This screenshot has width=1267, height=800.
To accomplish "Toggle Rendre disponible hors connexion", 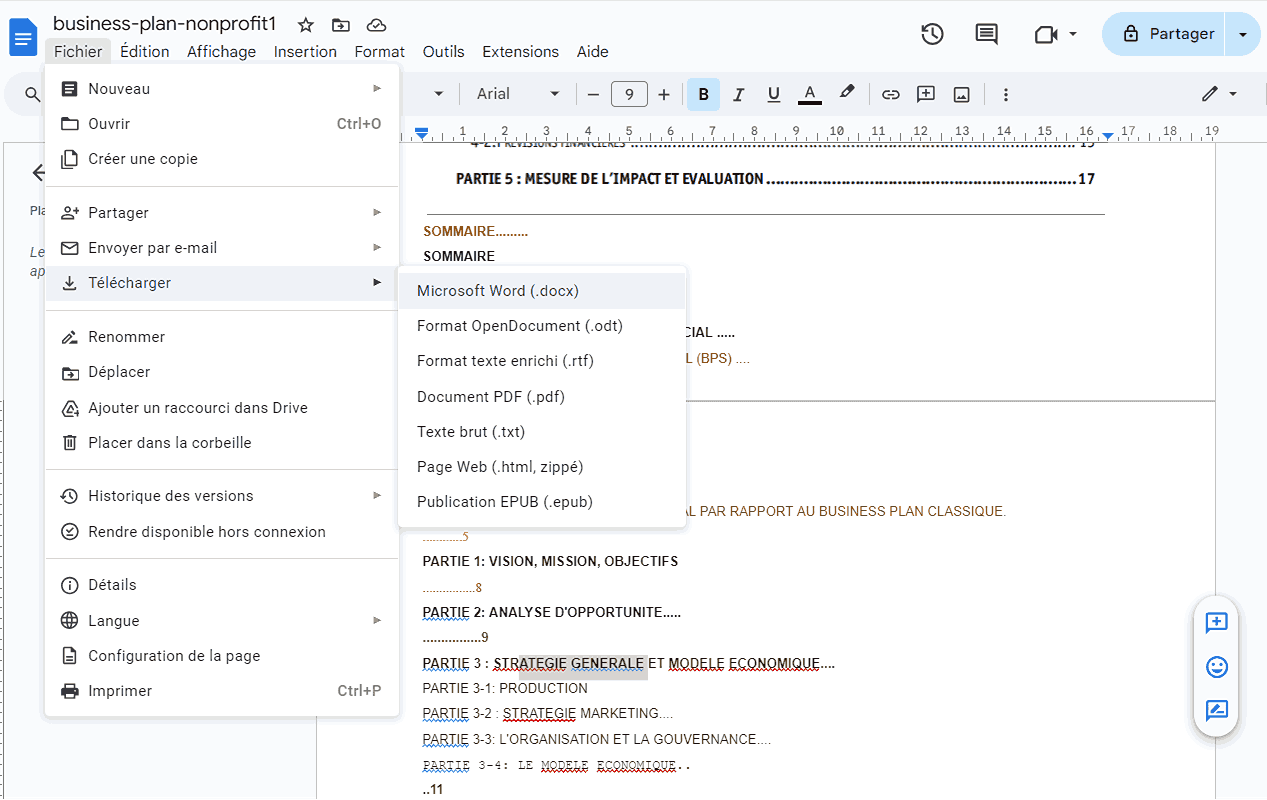I will coord(222,532).
